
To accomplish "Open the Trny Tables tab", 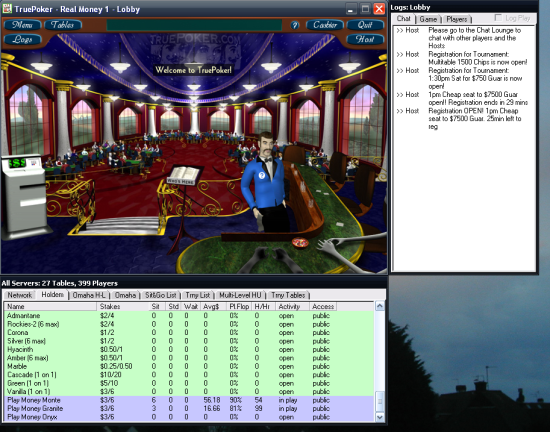I will pos(288,295).
